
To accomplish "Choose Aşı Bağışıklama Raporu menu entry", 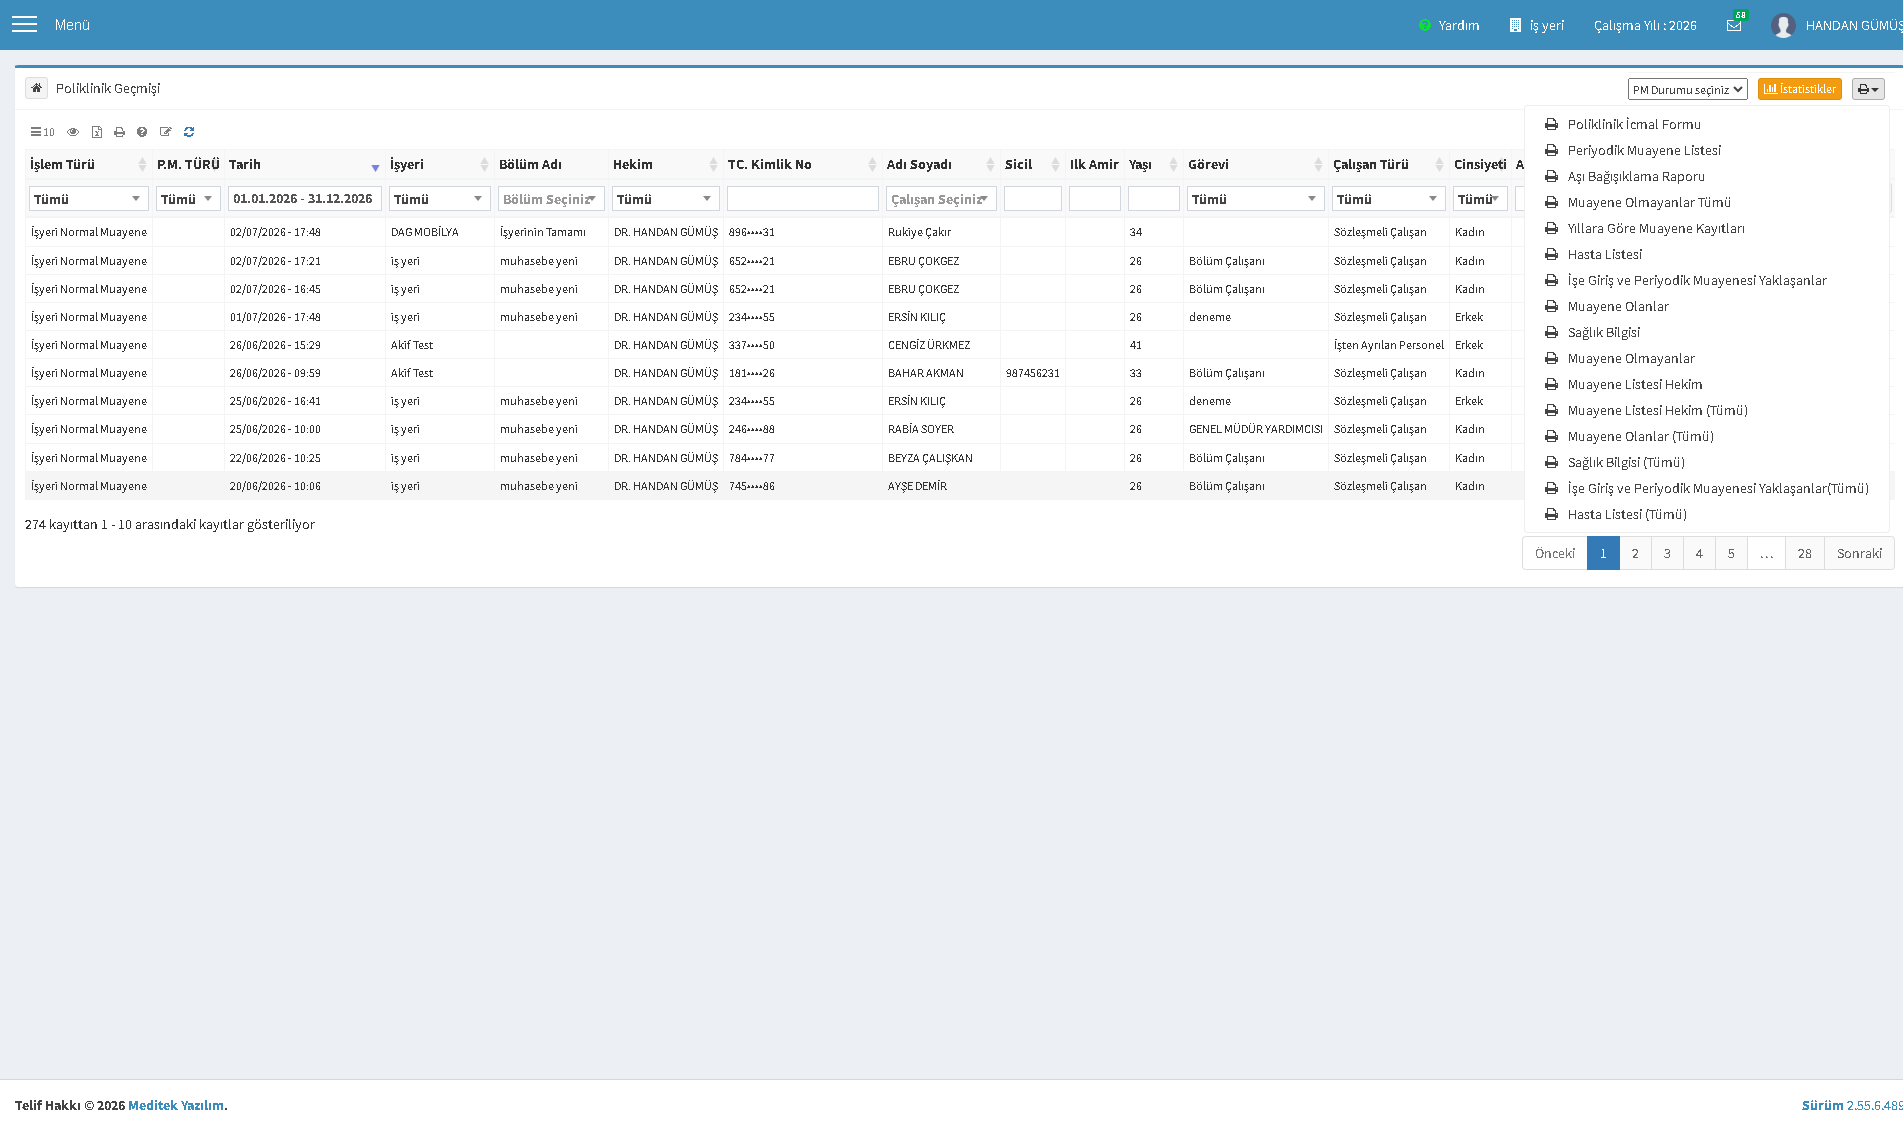I will pos(1635,176).
